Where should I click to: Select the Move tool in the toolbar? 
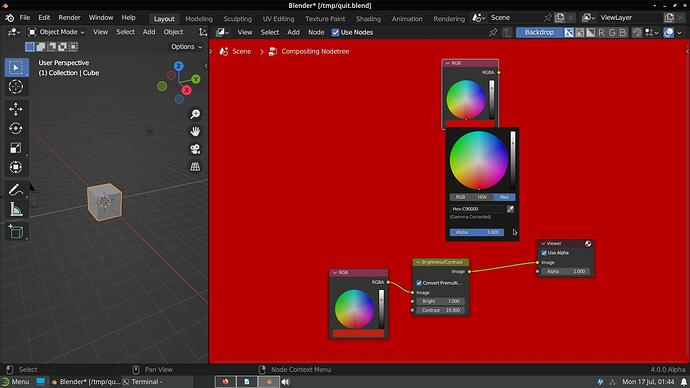16,109
